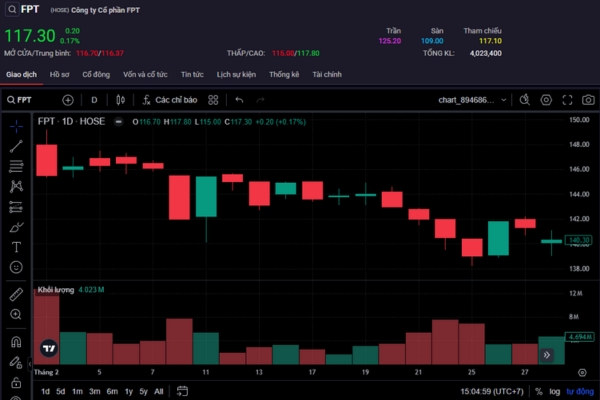Screen dimensions: 600x400
Task: Click the TỔNG KL value 4,023,400
Action: 486,53
